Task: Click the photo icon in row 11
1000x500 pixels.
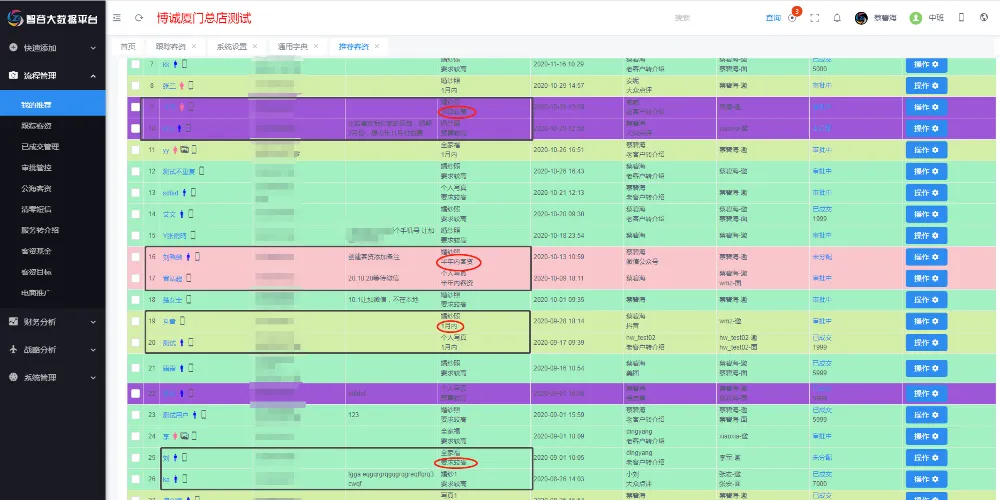Action: (184, 150)
